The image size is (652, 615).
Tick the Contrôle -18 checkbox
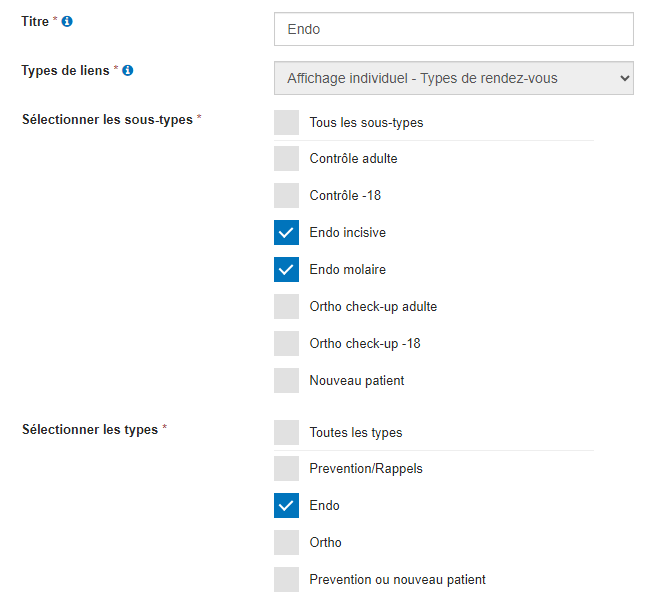point(286,196)
